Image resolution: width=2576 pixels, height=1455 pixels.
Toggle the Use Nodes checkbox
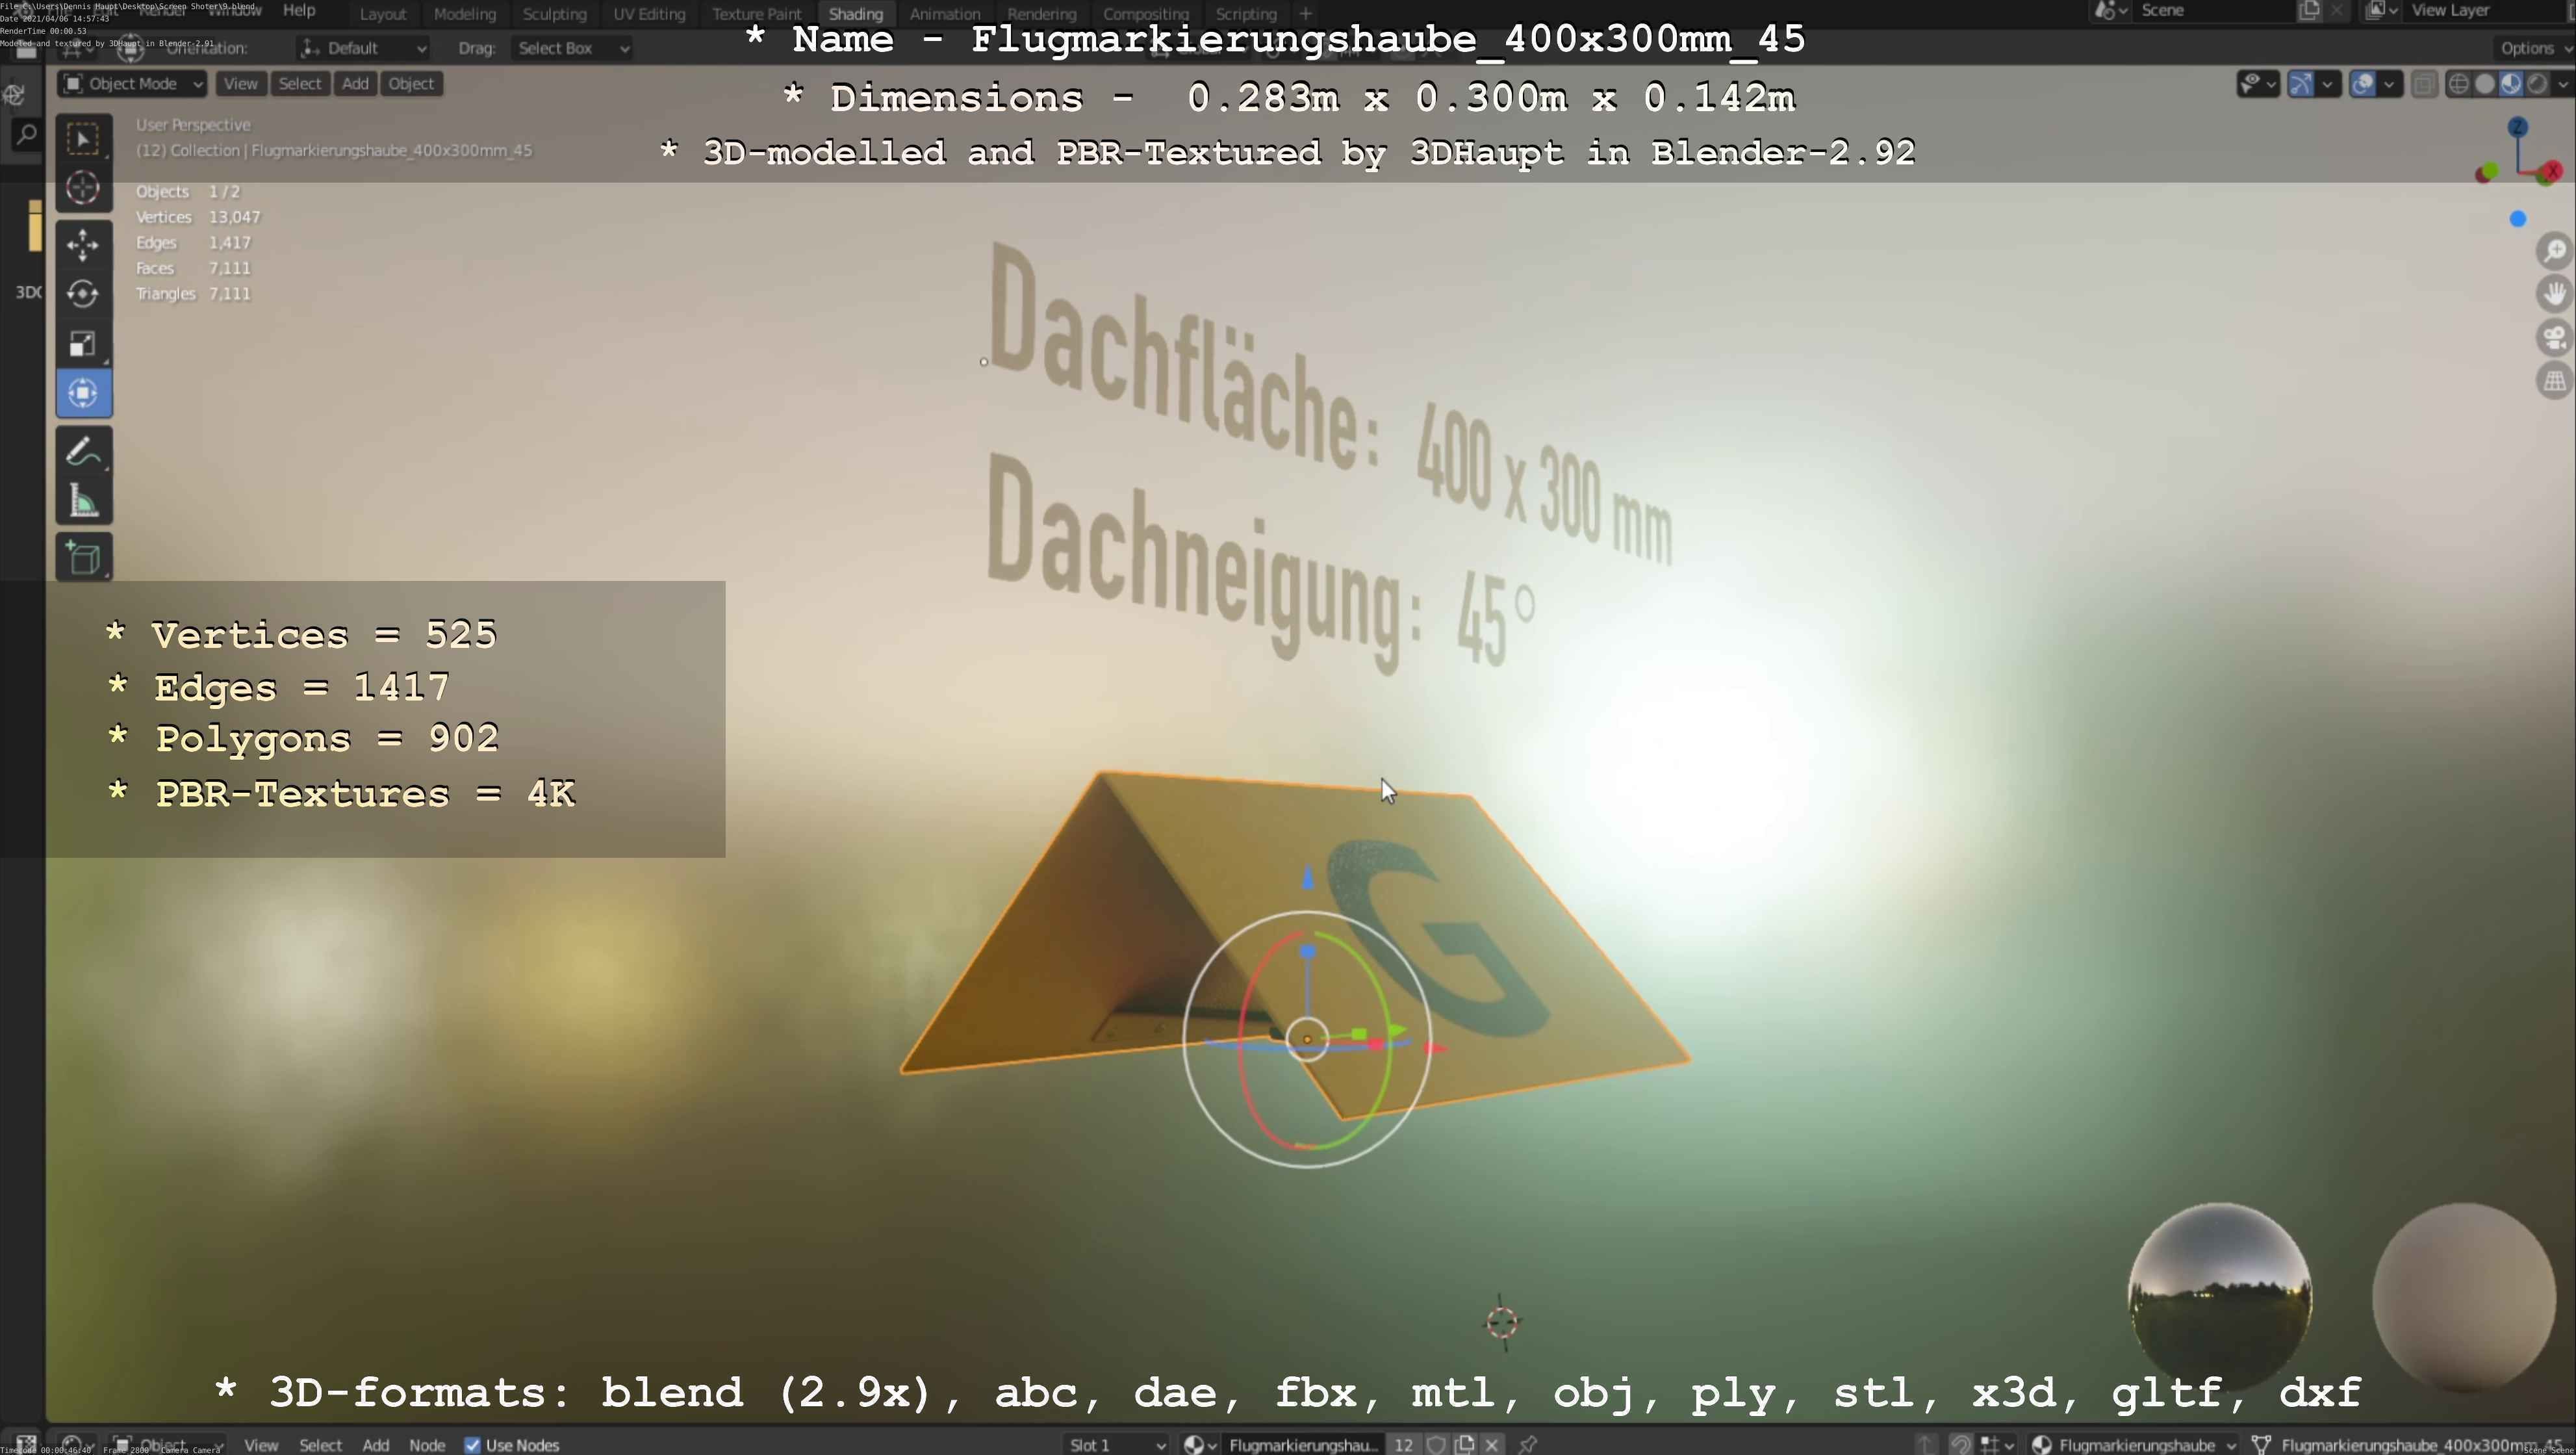coord(472,1444)
